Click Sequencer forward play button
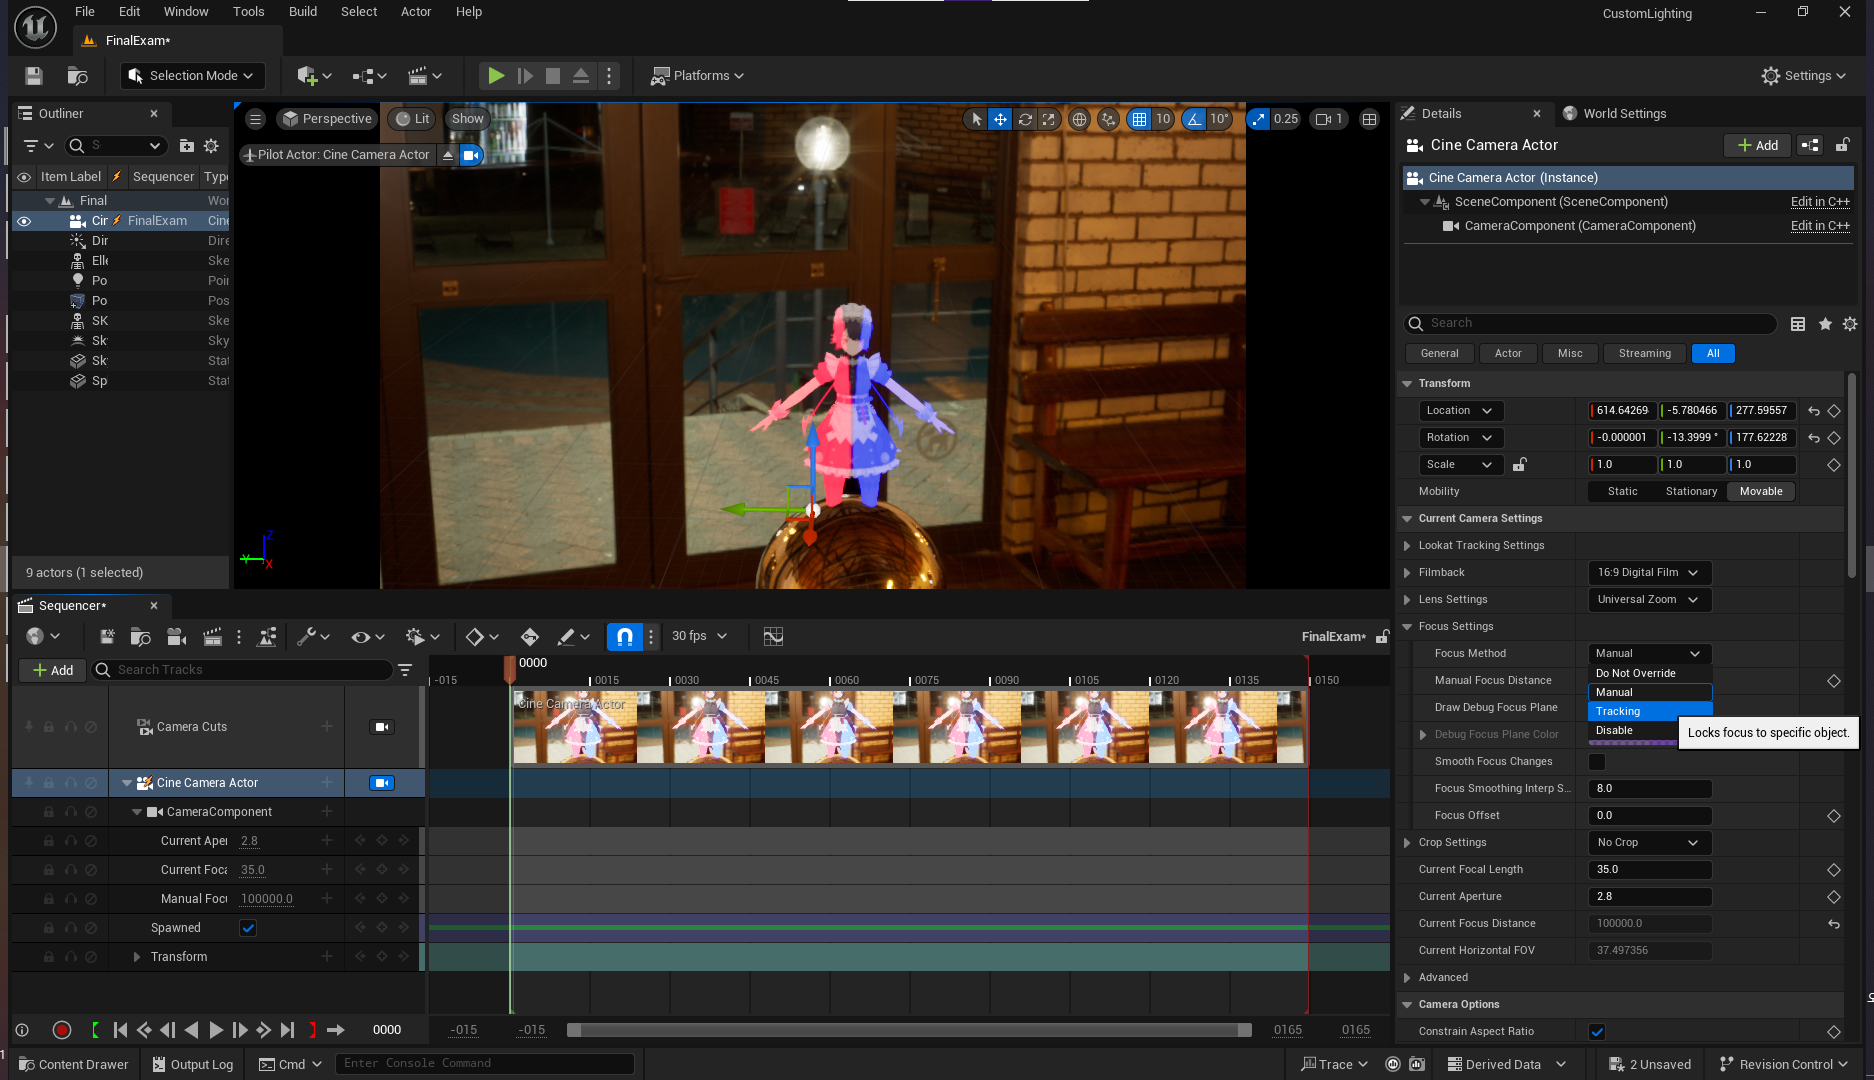 pyautogui.click(x=215, y=1030)
